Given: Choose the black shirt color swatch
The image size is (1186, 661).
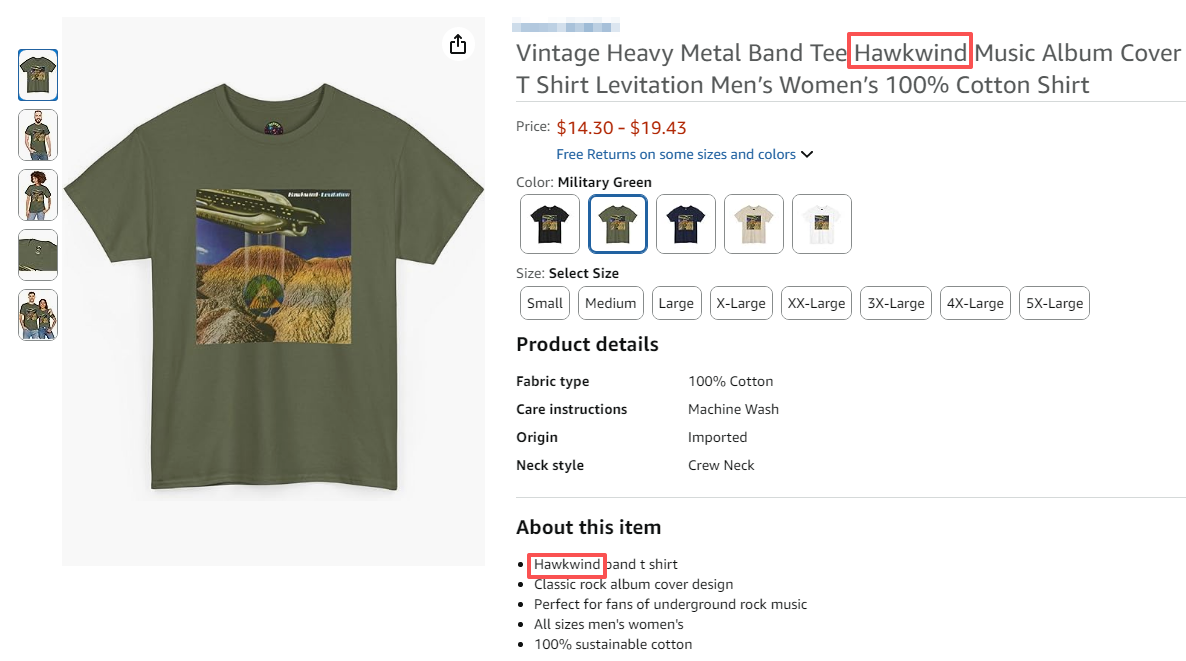Looking at the screenshot, I should click(550, 224).
